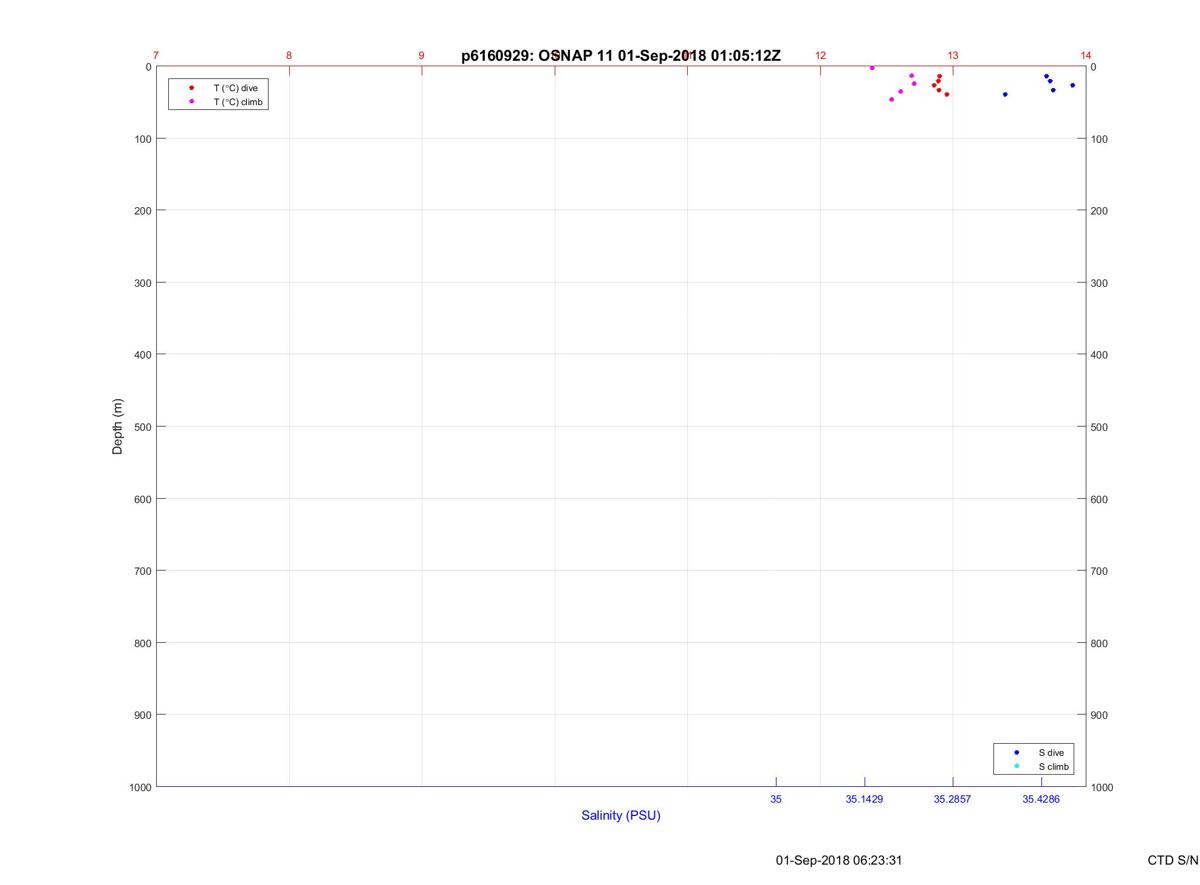Select temperature tick label '13' on top axis

(x=953, y=55)
